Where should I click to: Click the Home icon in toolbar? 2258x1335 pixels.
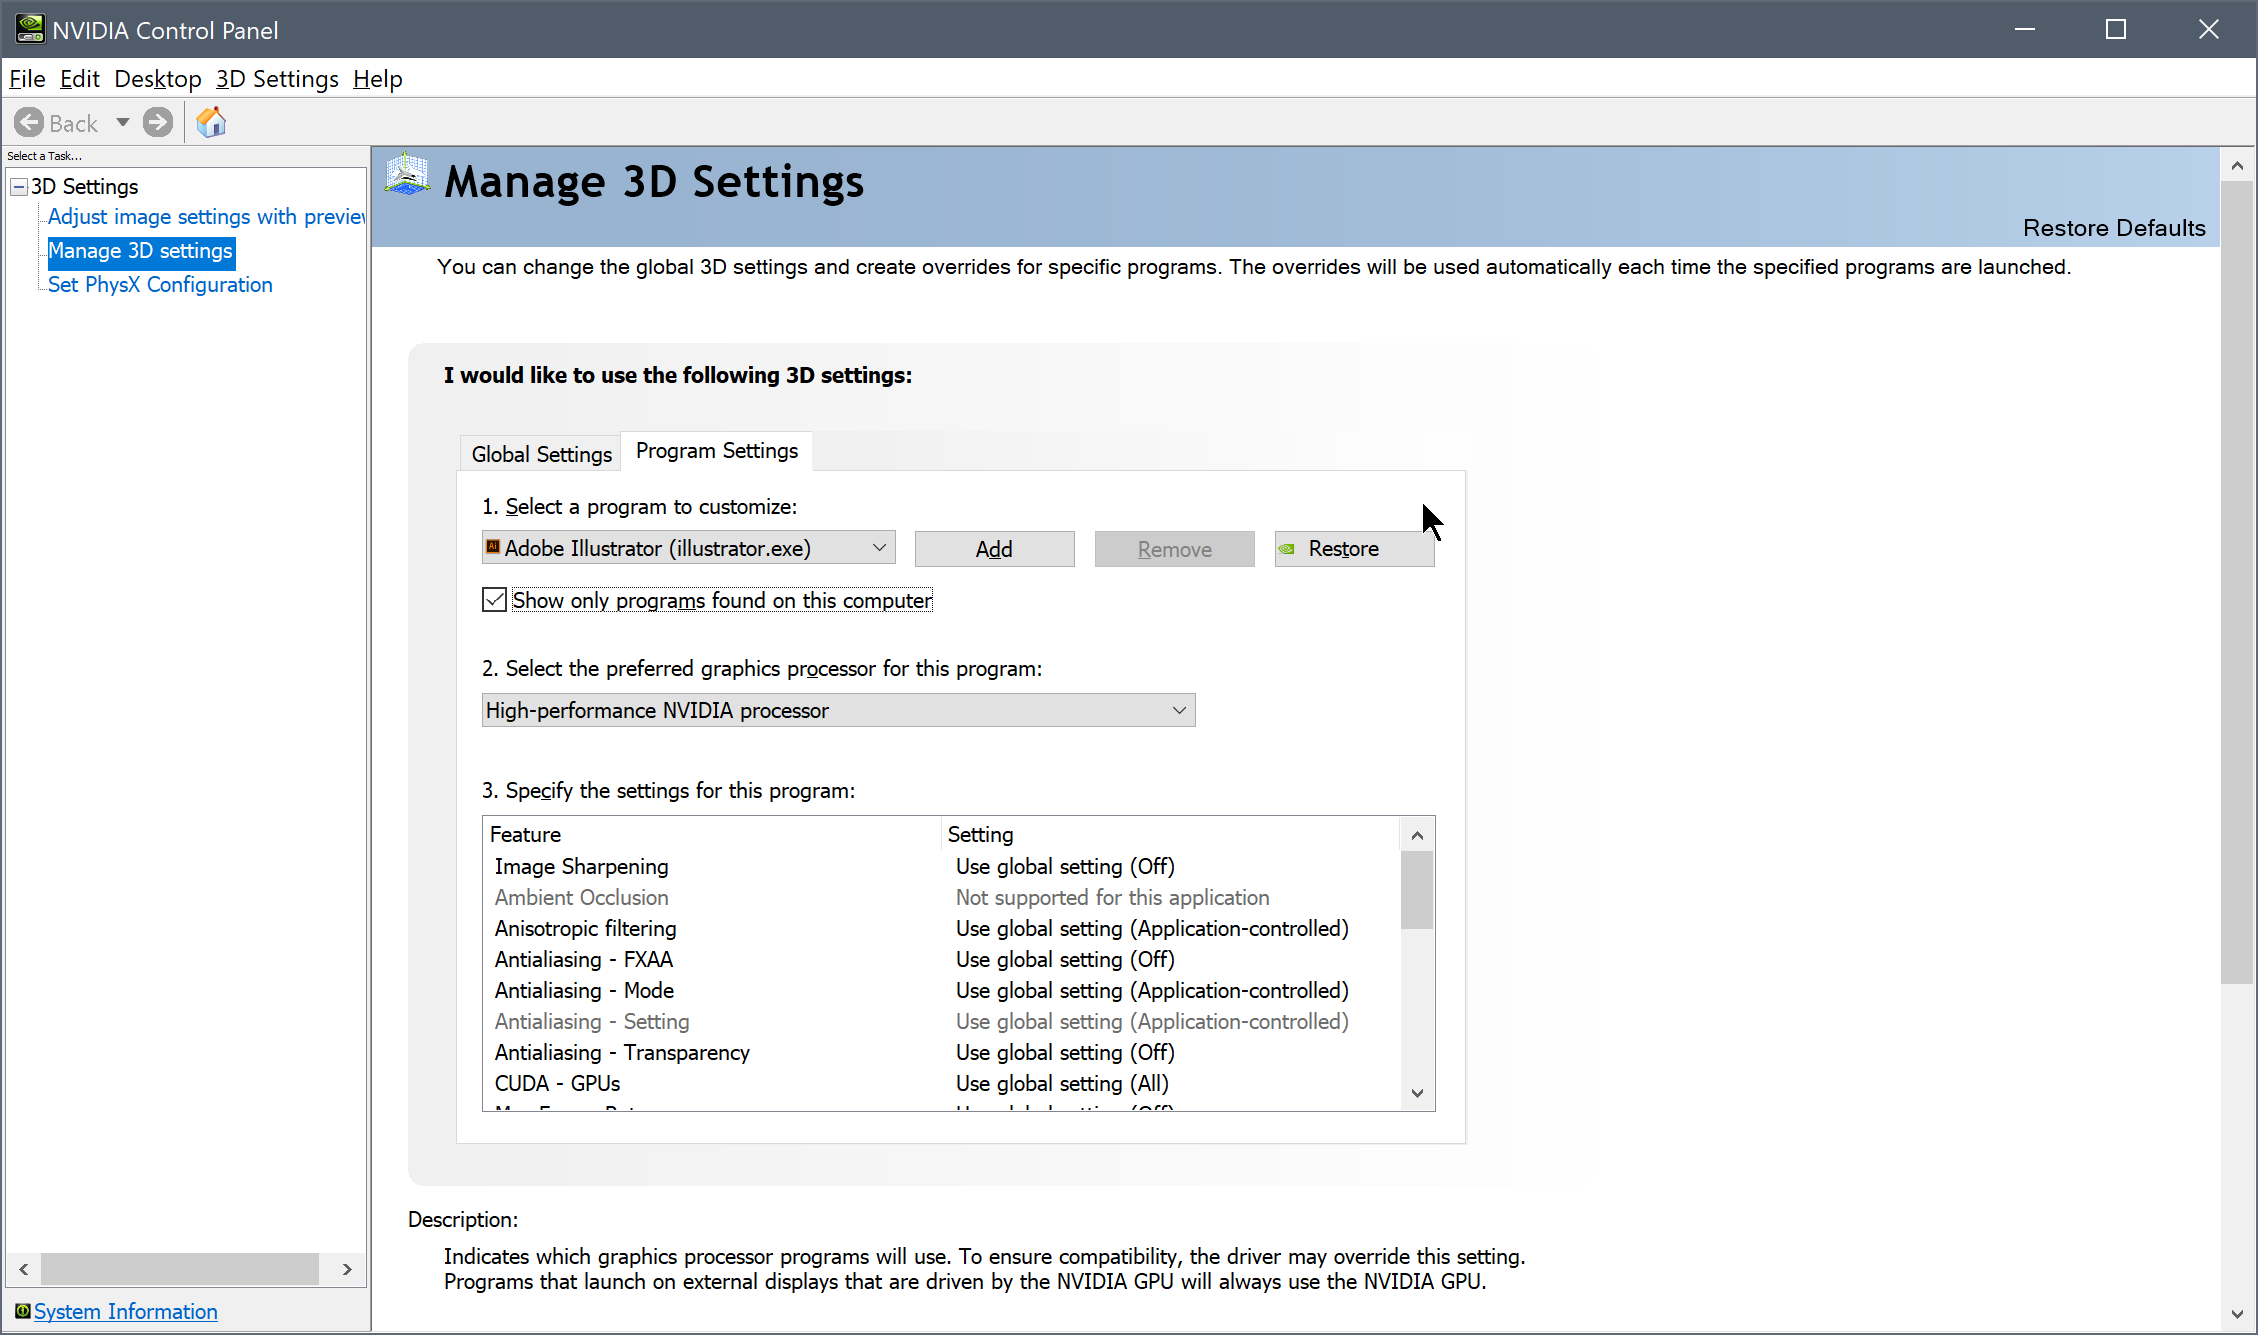[x=211, y=123]
